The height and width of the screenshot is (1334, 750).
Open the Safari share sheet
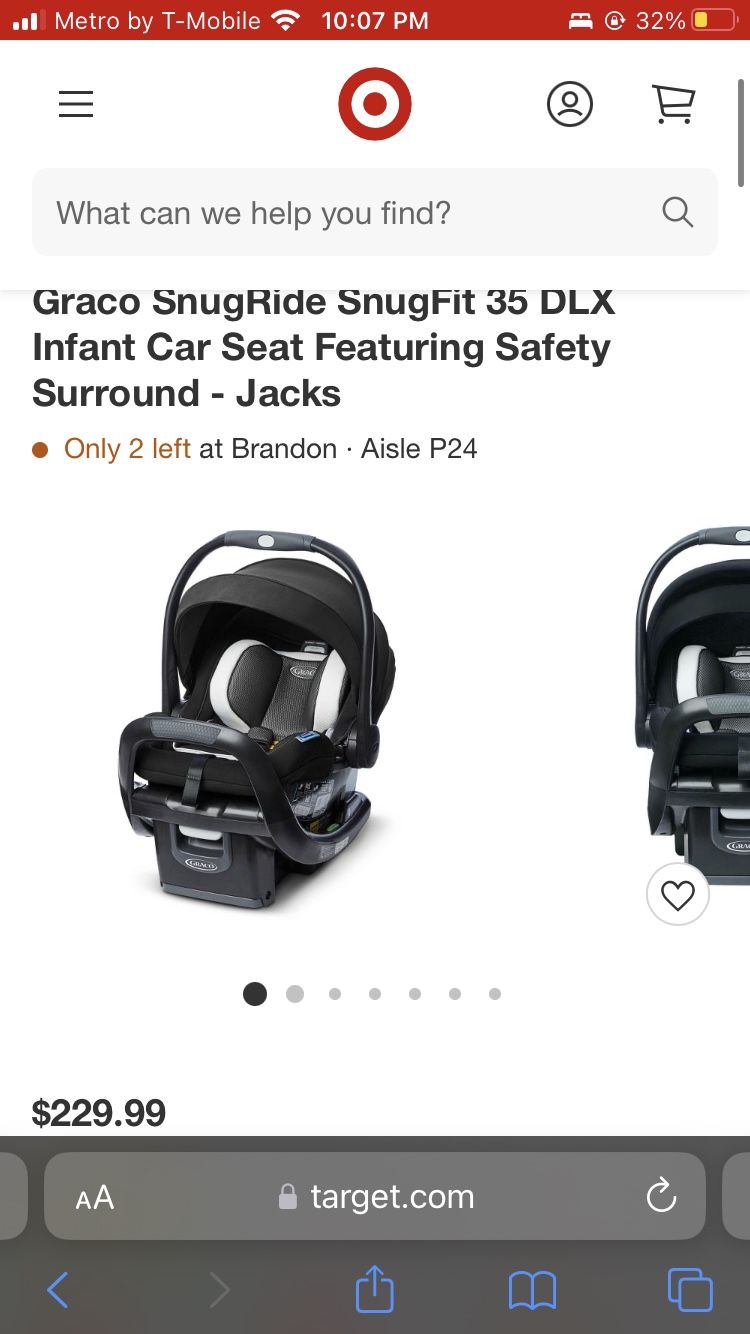tap(375, 1289)
